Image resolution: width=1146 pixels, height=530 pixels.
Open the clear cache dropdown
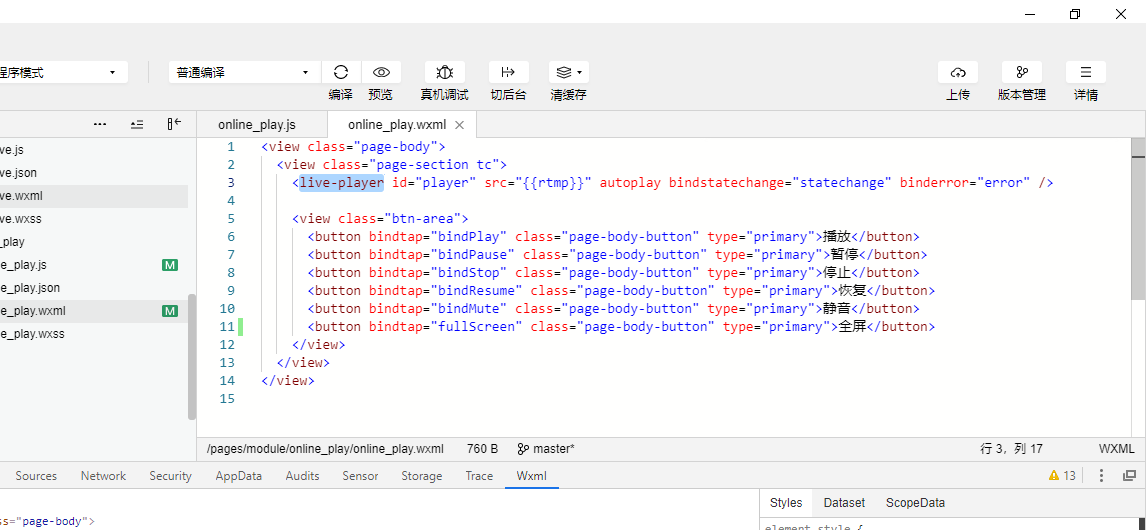568,72
